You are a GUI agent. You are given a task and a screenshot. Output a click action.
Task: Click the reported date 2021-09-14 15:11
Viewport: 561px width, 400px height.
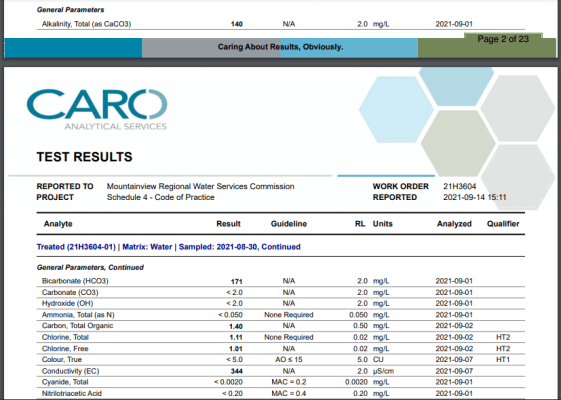[475, 197]
